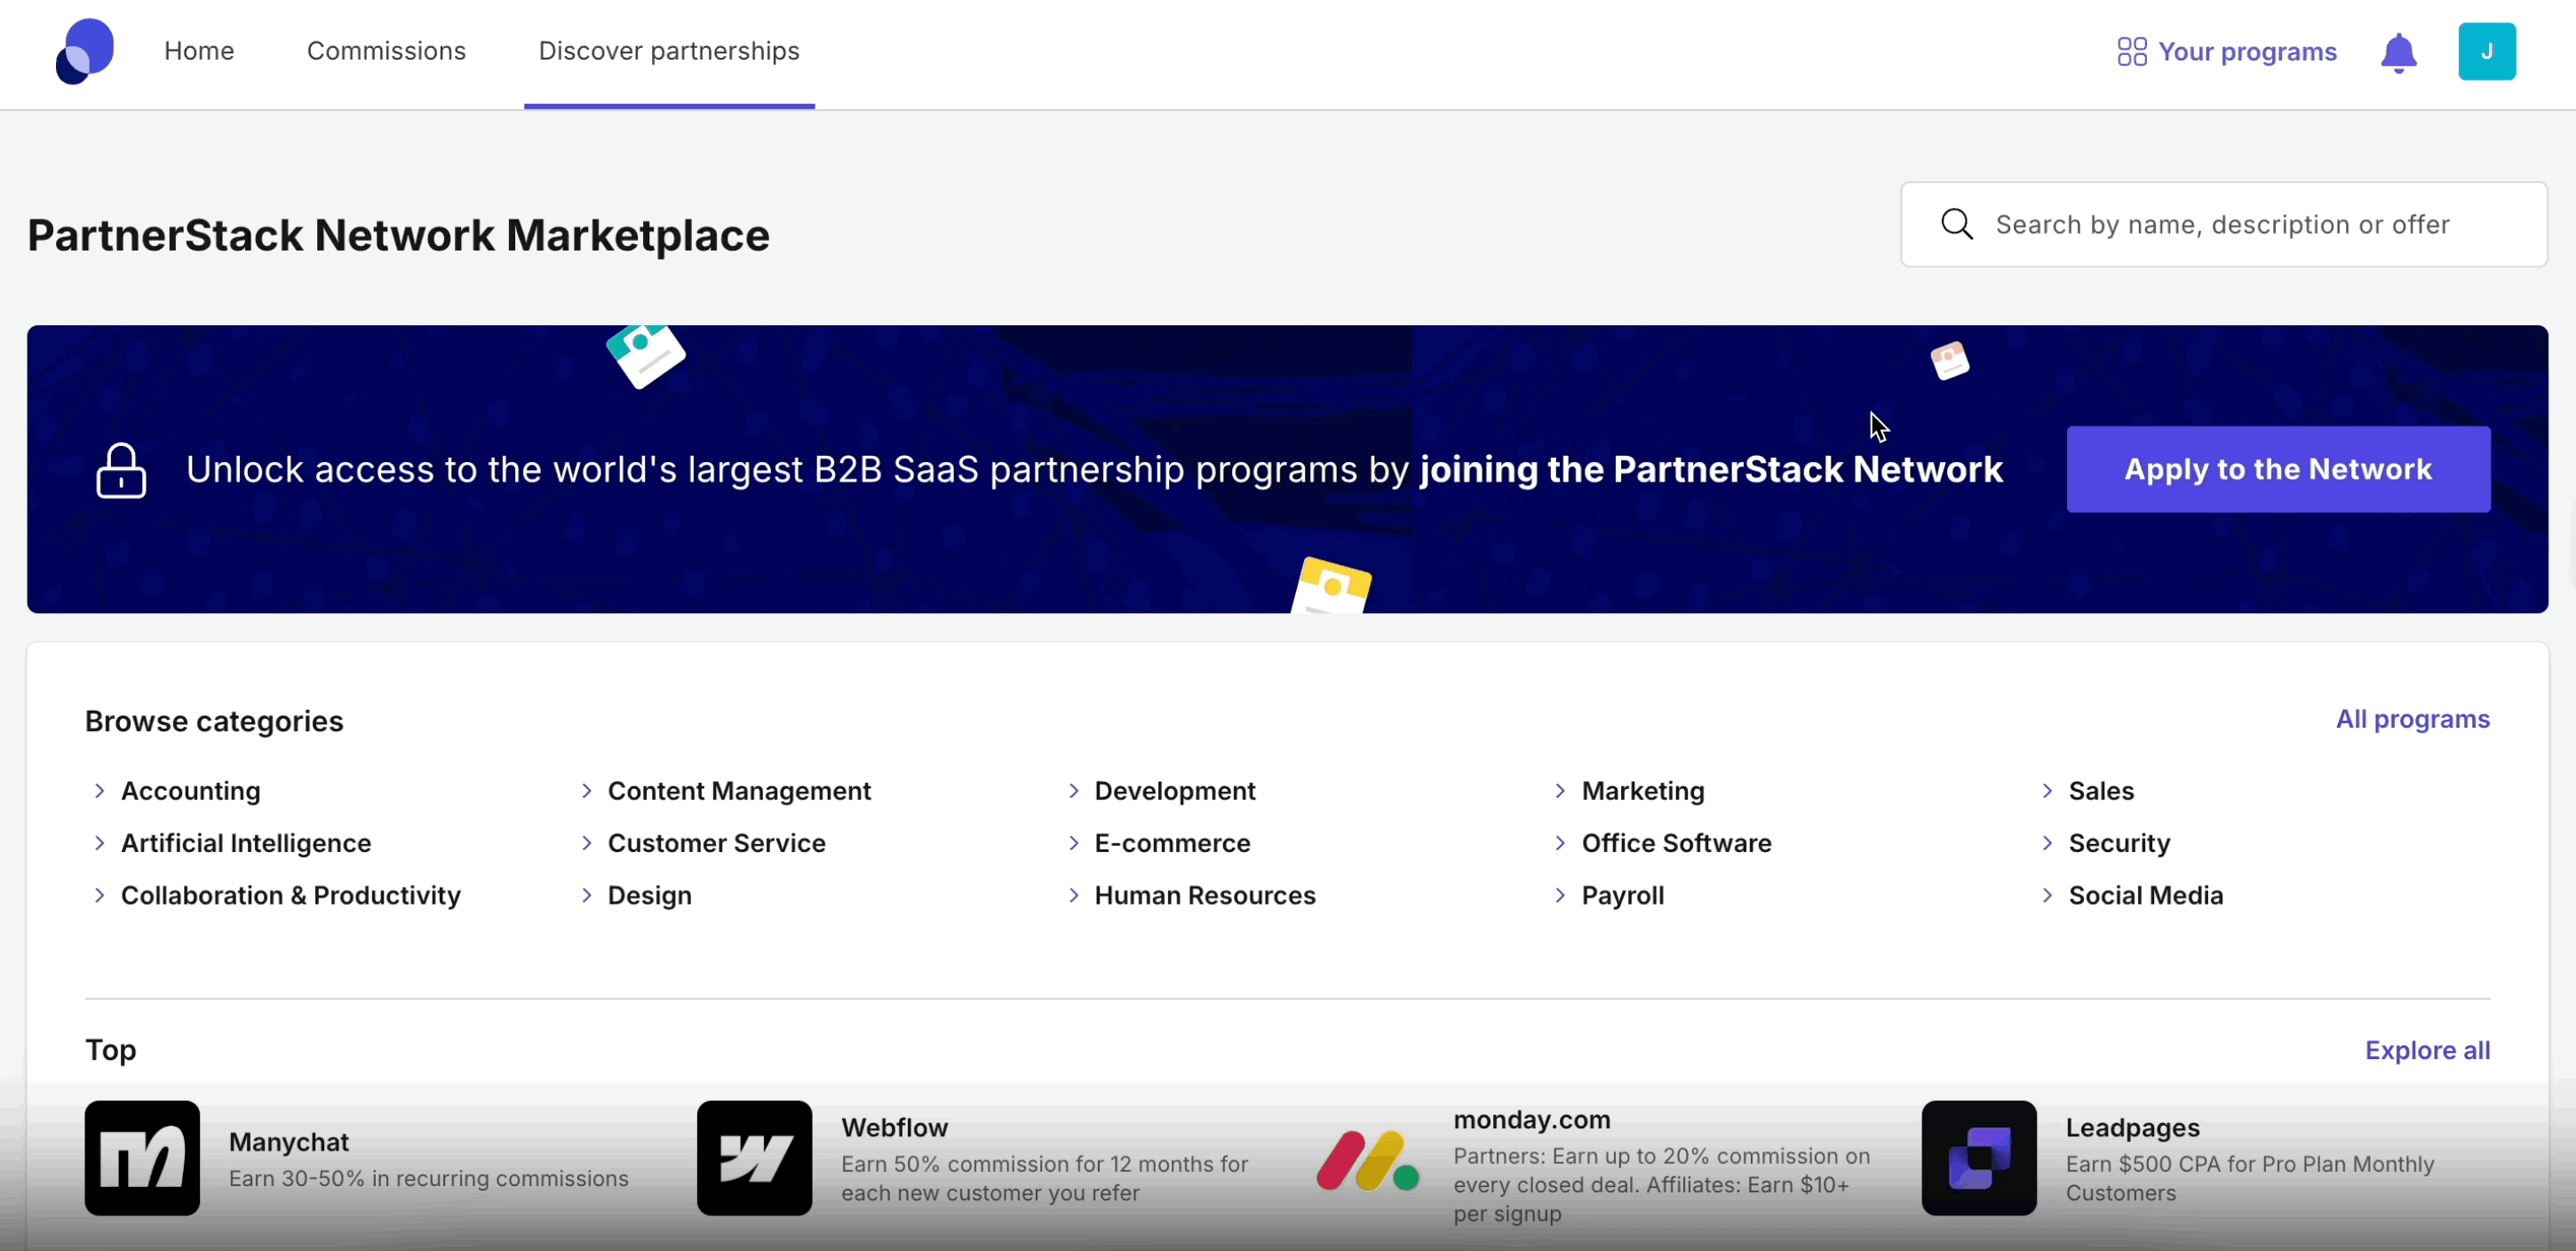Click the chevron beside Sales

(x=2047, y=791)
